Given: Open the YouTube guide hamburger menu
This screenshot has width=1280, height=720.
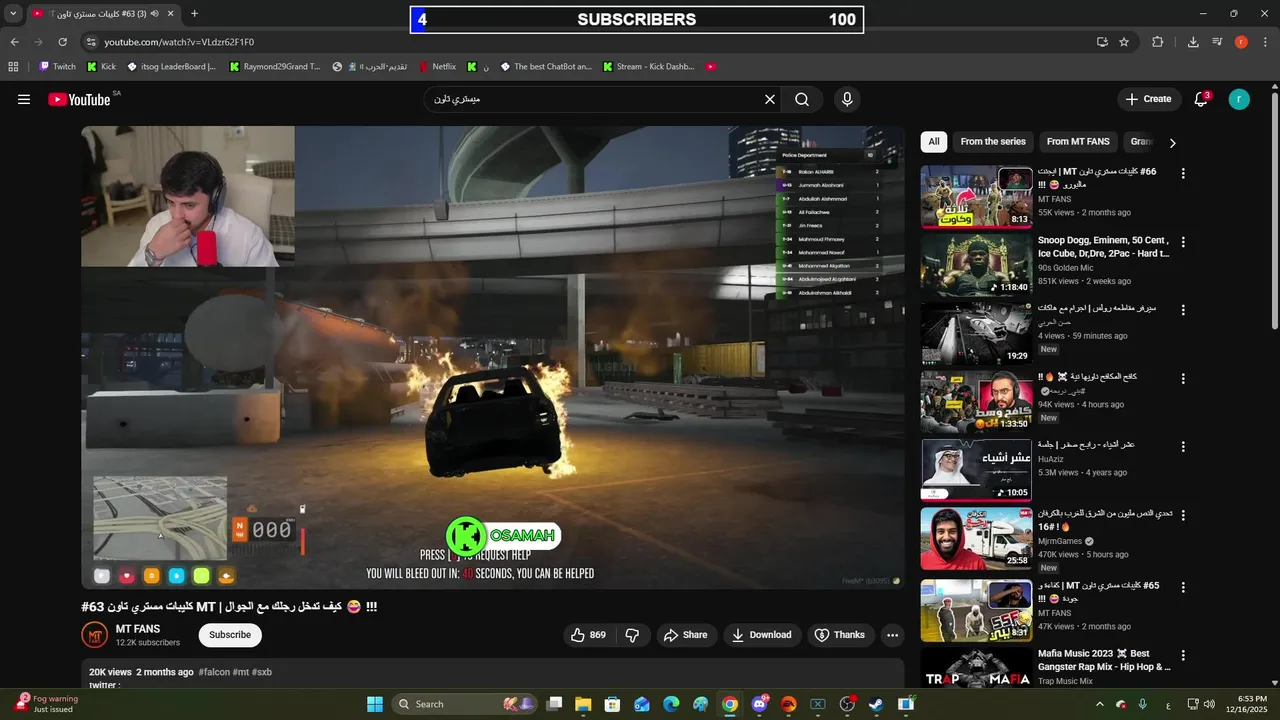Looking at the screenshot, I should [24, 99].
